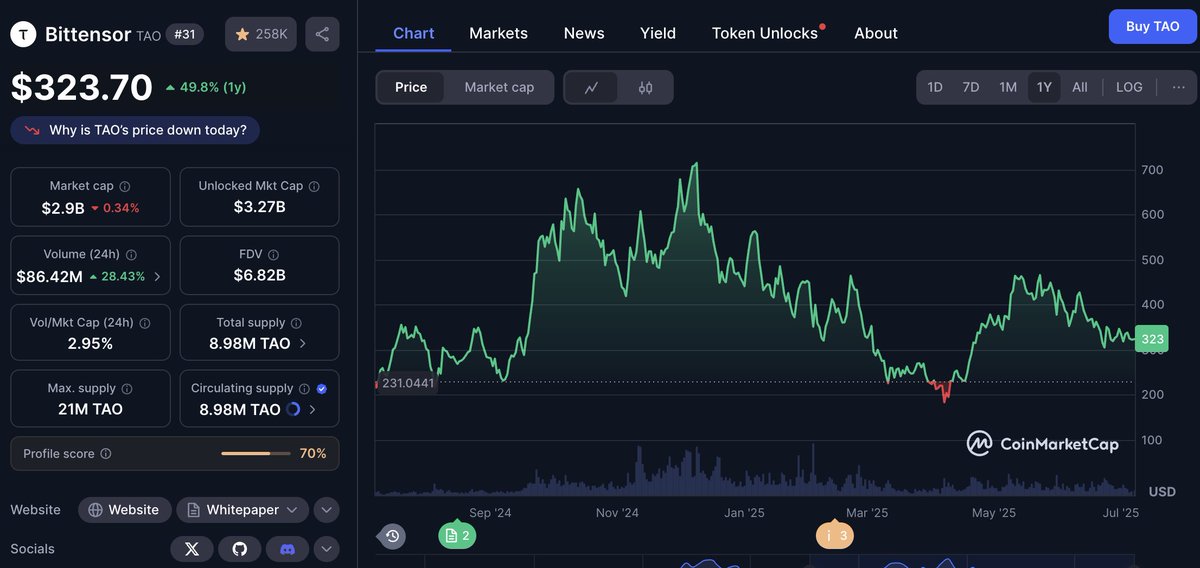Open the share icon button

point(322,34)
